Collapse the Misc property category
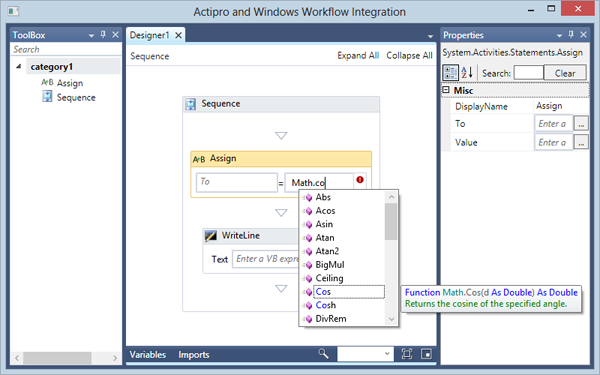Image resolution: width=600 pixels, height=375 pixels. click(446, 90)
